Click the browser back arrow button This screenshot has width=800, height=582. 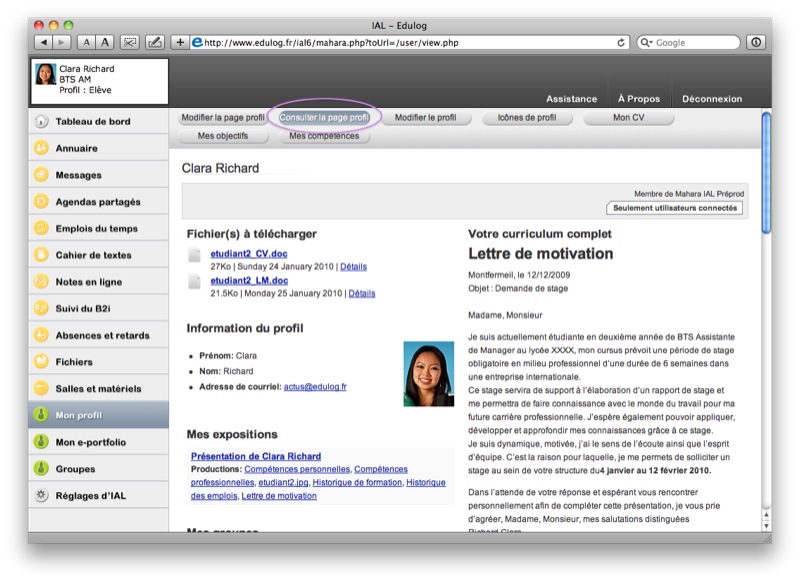coord(43,42)
